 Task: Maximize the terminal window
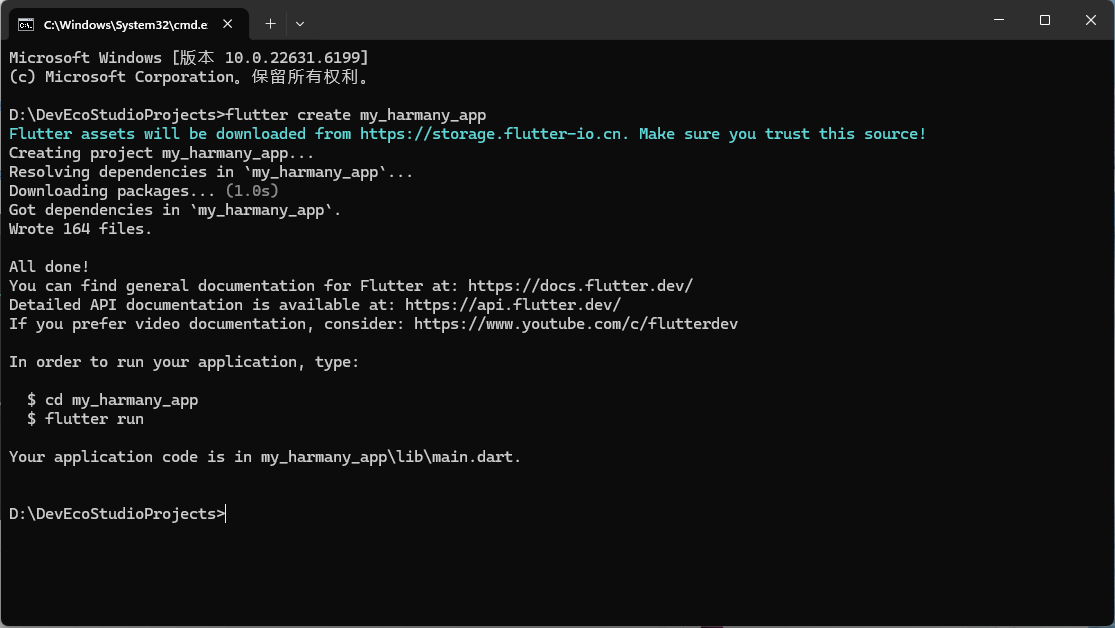pos(1045,20)
